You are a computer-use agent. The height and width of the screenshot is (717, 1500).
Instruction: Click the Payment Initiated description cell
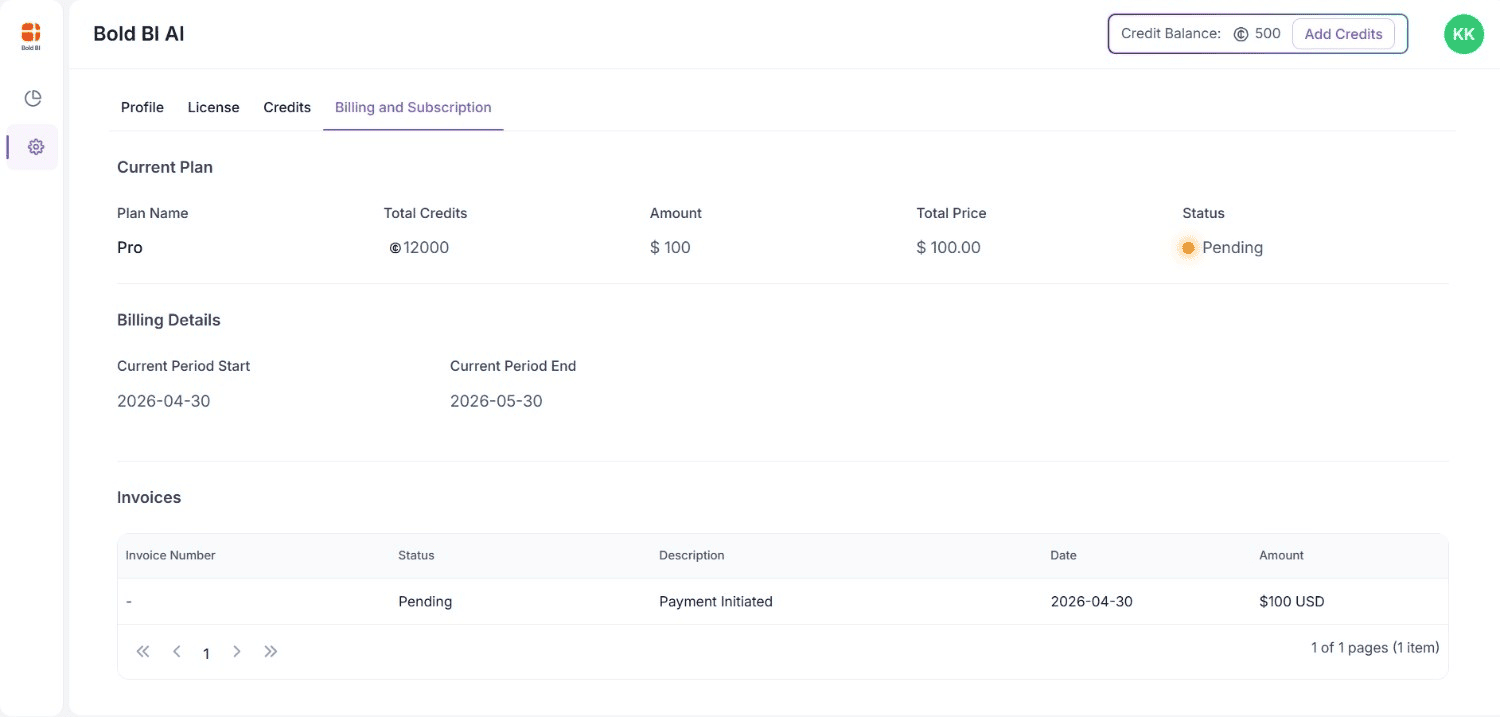(x=716, y=602)
